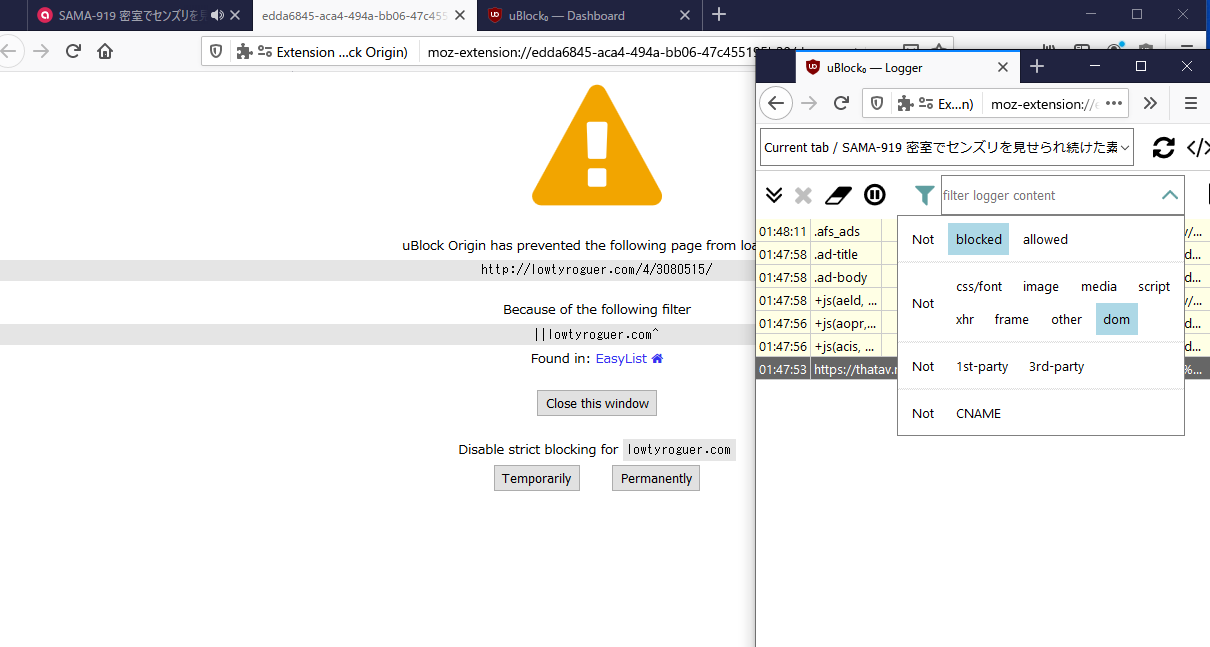Click the "filter logger content" input field
The width and height of the screenshot is (1210, 647).
[x=1010, y=195]
